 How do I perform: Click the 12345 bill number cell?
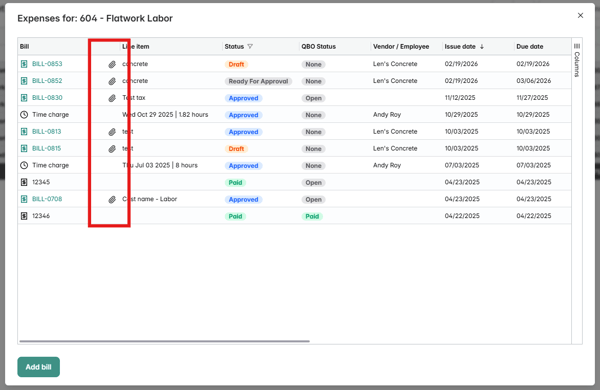(41, 182)
